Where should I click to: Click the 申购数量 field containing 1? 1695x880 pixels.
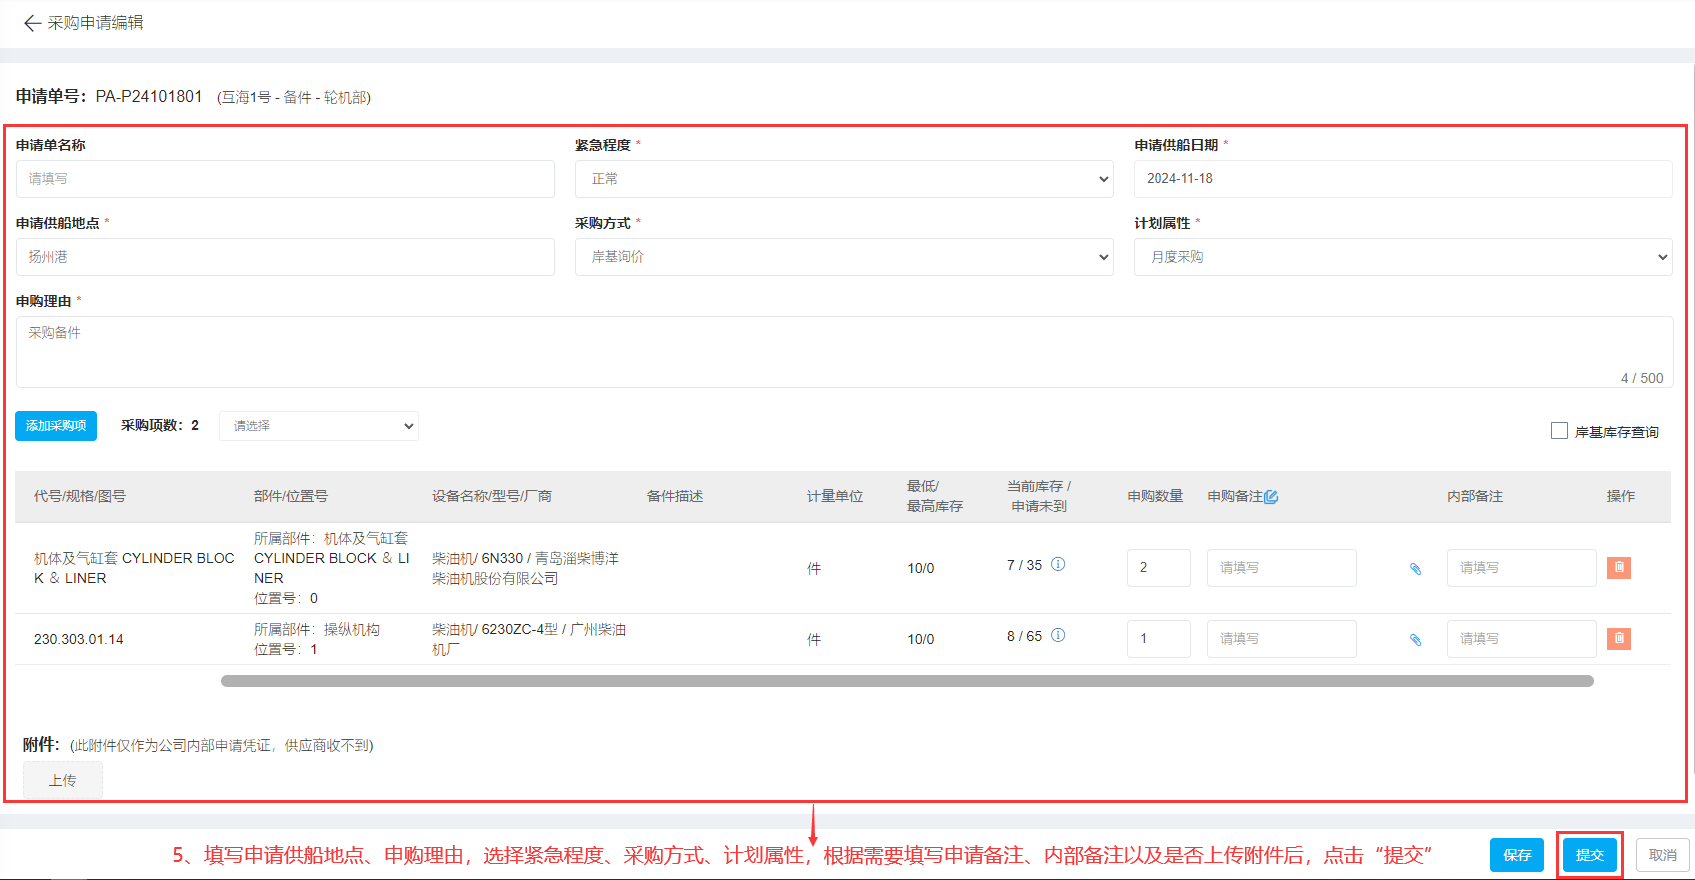[x=1159, y=639]
